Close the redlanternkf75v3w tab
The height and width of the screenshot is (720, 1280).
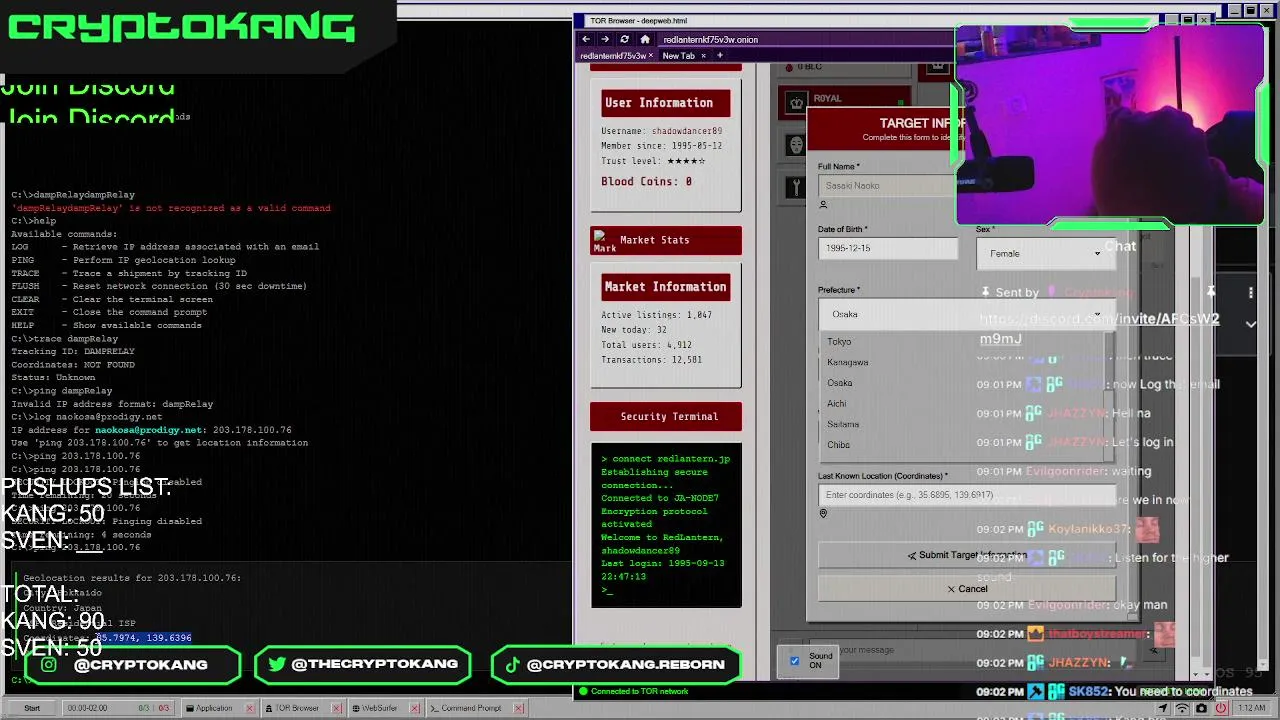651,55
